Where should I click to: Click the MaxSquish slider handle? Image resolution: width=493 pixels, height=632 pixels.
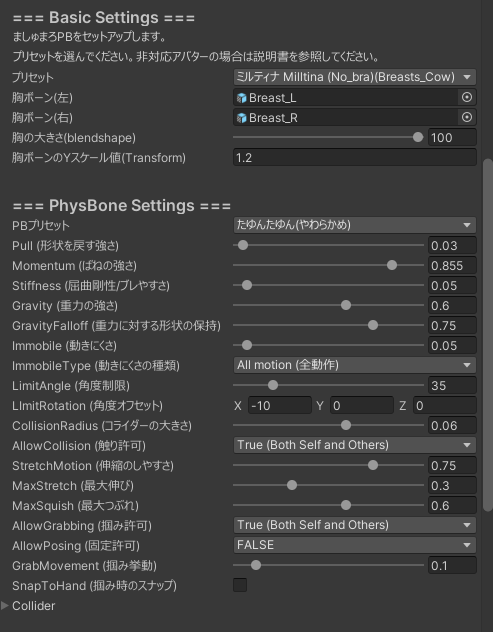[346, 505]
